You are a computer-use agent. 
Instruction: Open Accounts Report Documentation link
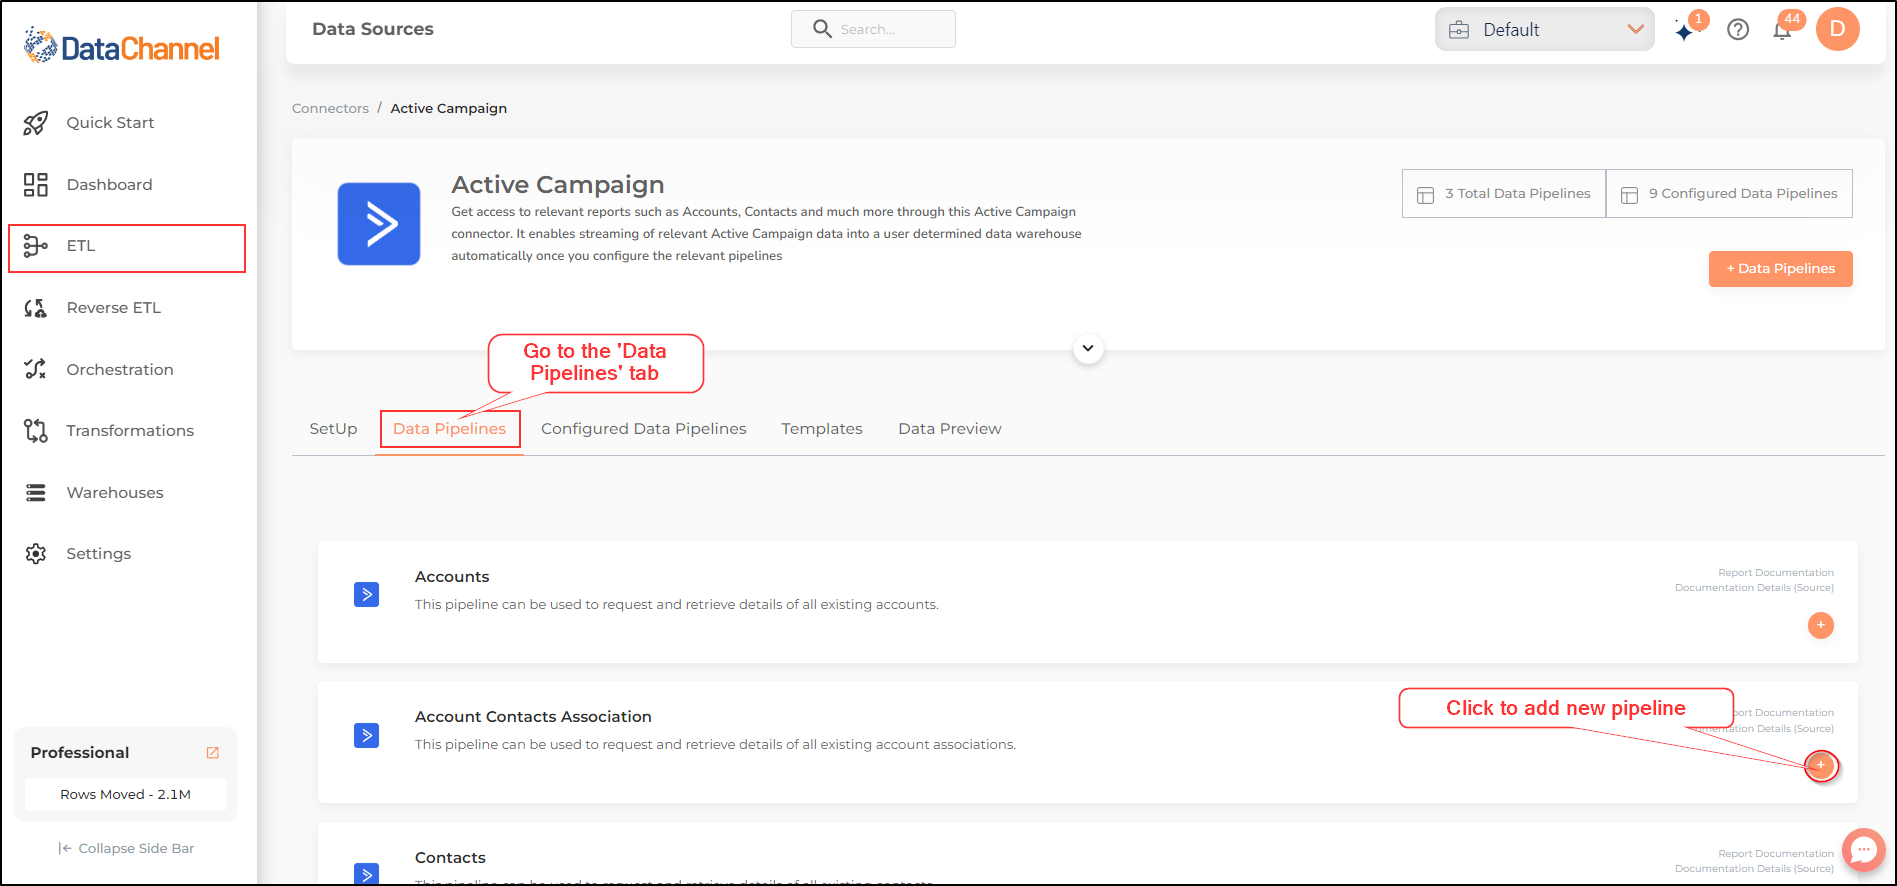click(1776, 573)
